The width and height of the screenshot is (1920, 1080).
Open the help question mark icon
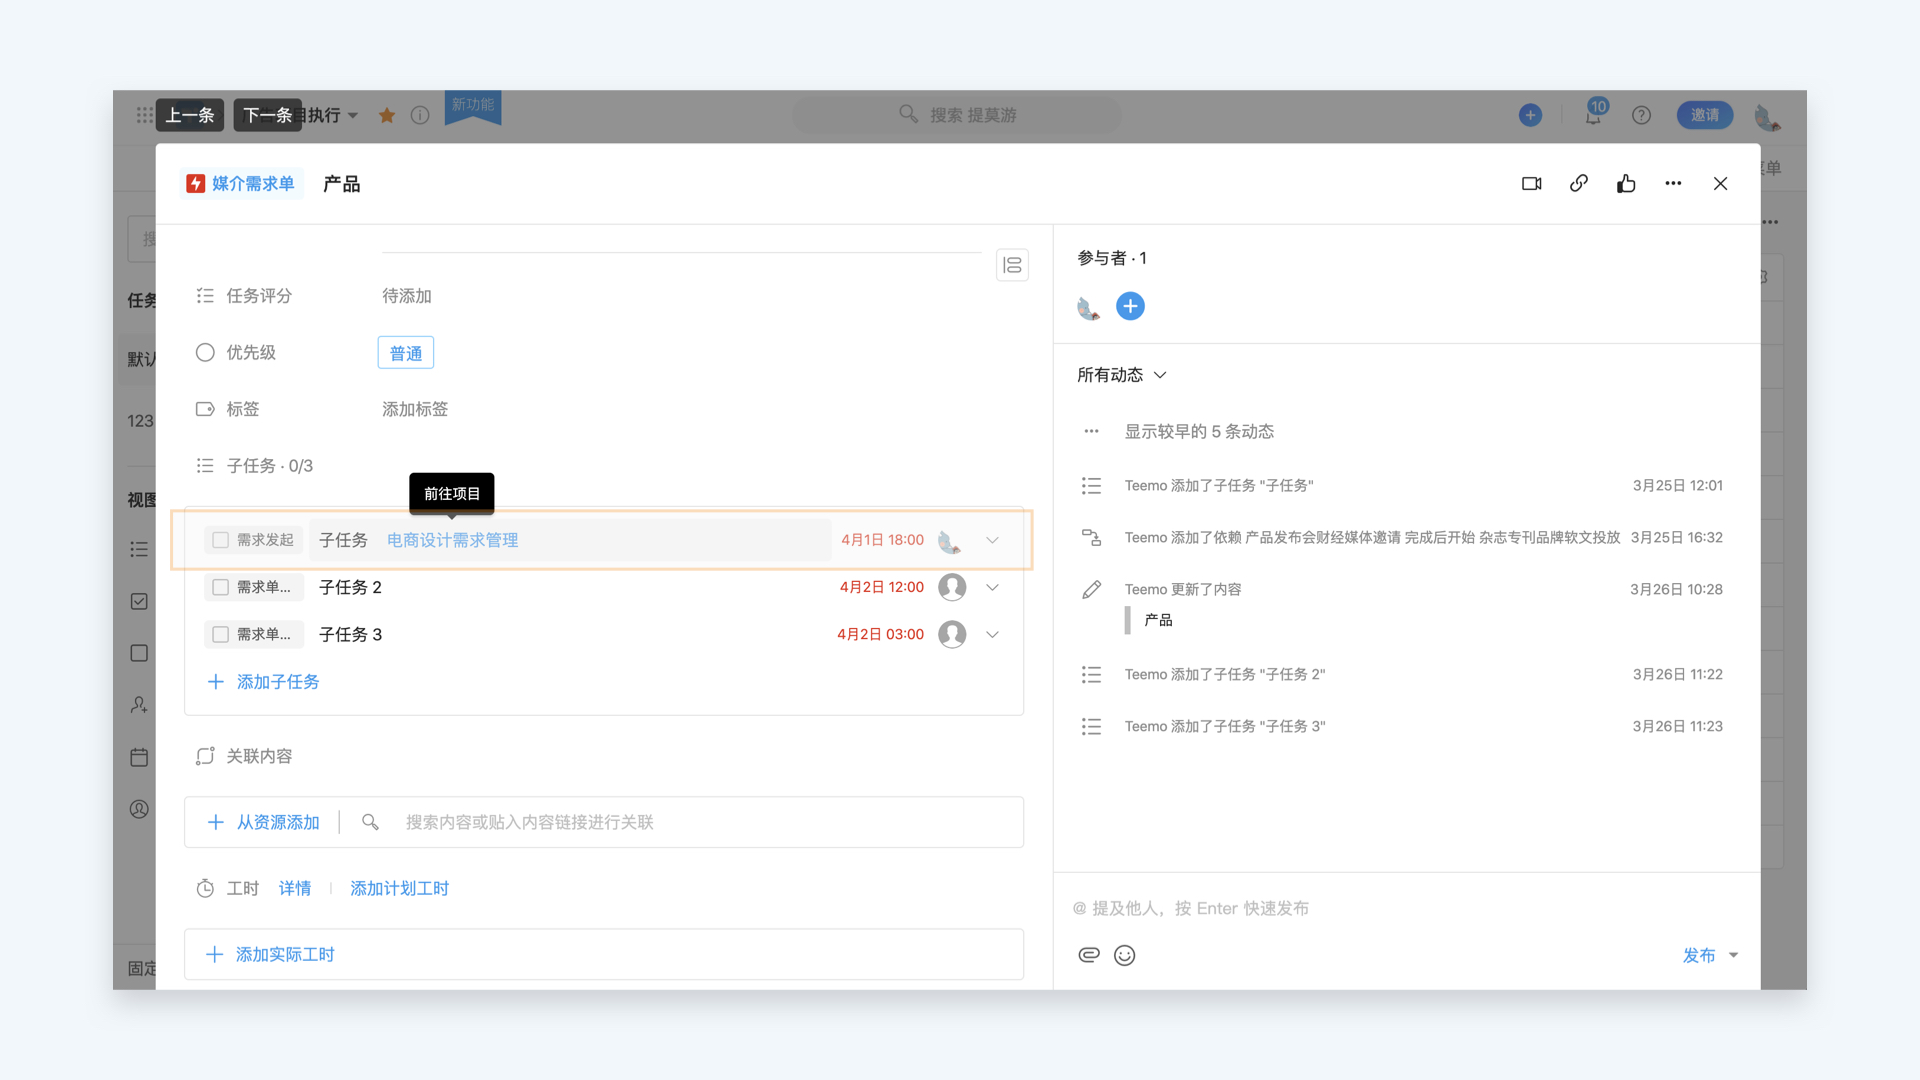tap(1641, 115)
